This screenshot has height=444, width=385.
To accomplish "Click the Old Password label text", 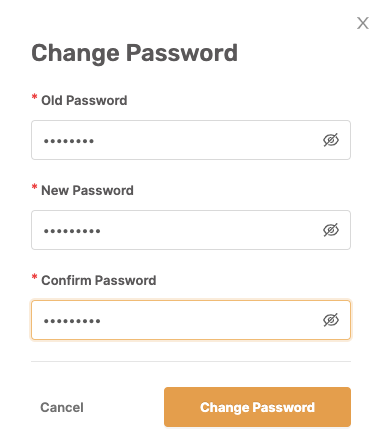I will [x=84, y=100].
